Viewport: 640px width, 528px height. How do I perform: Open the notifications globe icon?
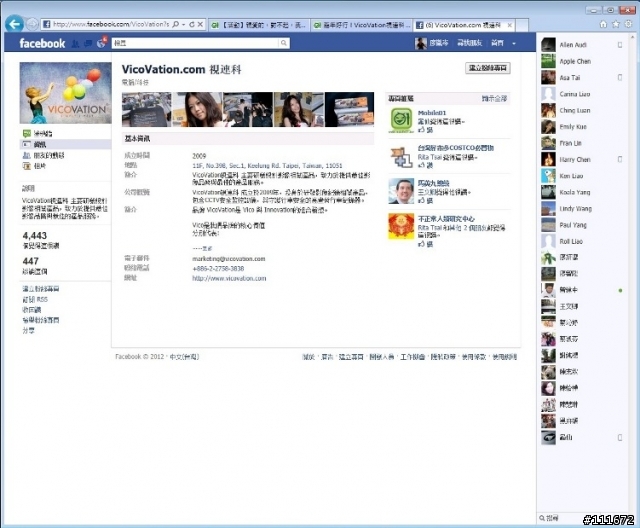(x=102, y=42)
